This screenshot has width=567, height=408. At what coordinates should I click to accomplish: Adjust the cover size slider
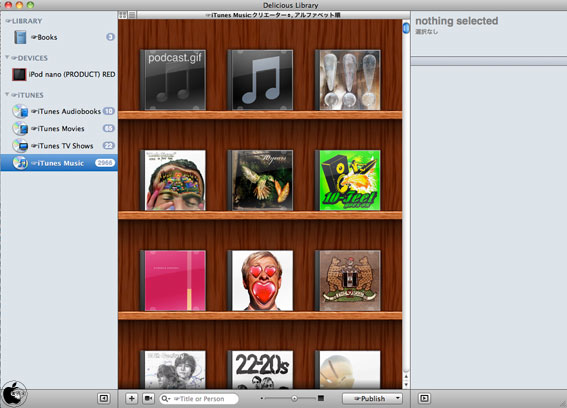click(x=294, y=398)
